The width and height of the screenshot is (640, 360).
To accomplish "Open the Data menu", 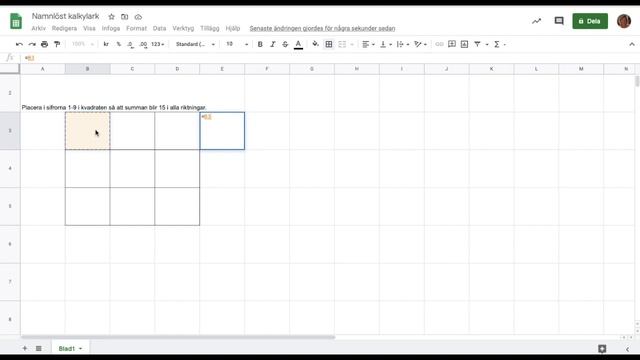I will (159, 28).
